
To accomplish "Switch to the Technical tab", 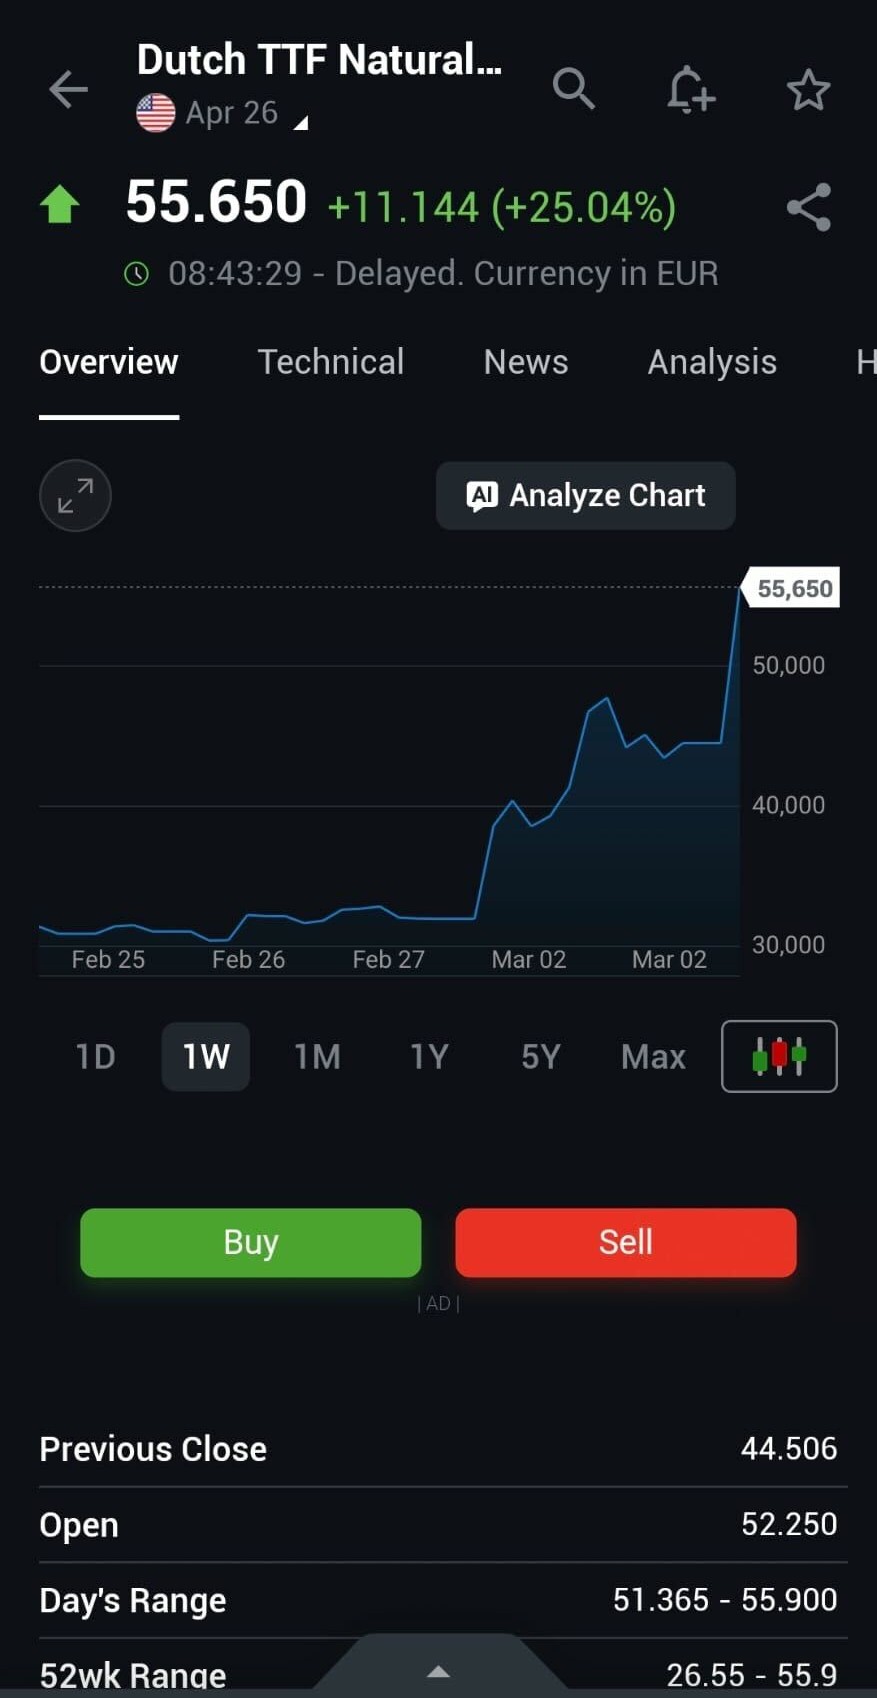I will tap(331, 362).
